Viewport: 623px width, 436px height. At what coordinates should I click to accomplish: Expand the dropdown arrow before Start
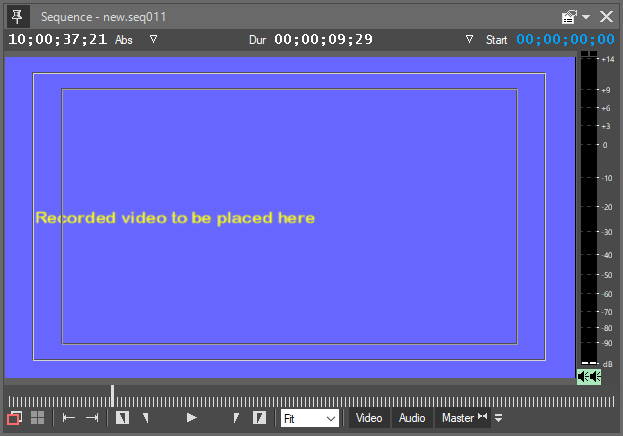tap(470, 39)
